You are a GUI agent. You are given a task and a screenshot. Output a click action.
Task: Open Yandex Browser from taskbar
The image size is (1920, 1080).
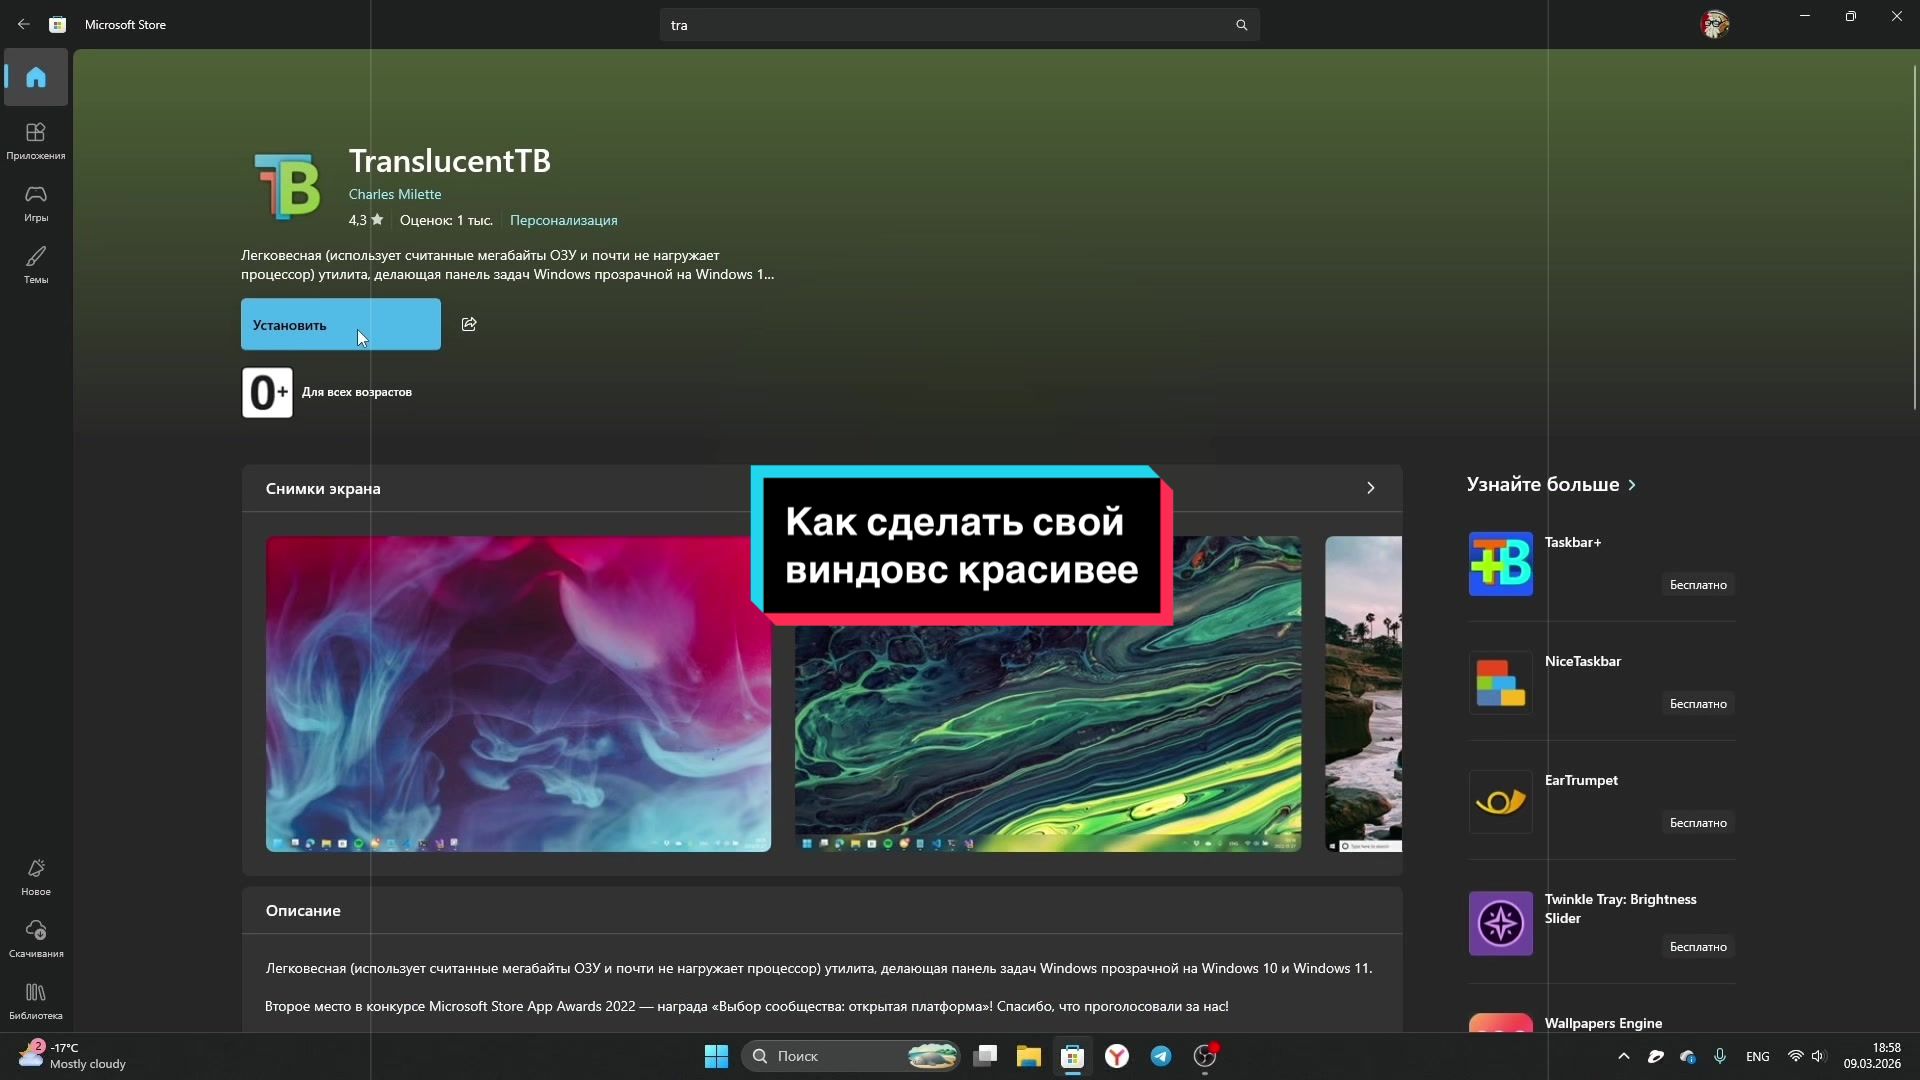click(x=1117, y=1056)
